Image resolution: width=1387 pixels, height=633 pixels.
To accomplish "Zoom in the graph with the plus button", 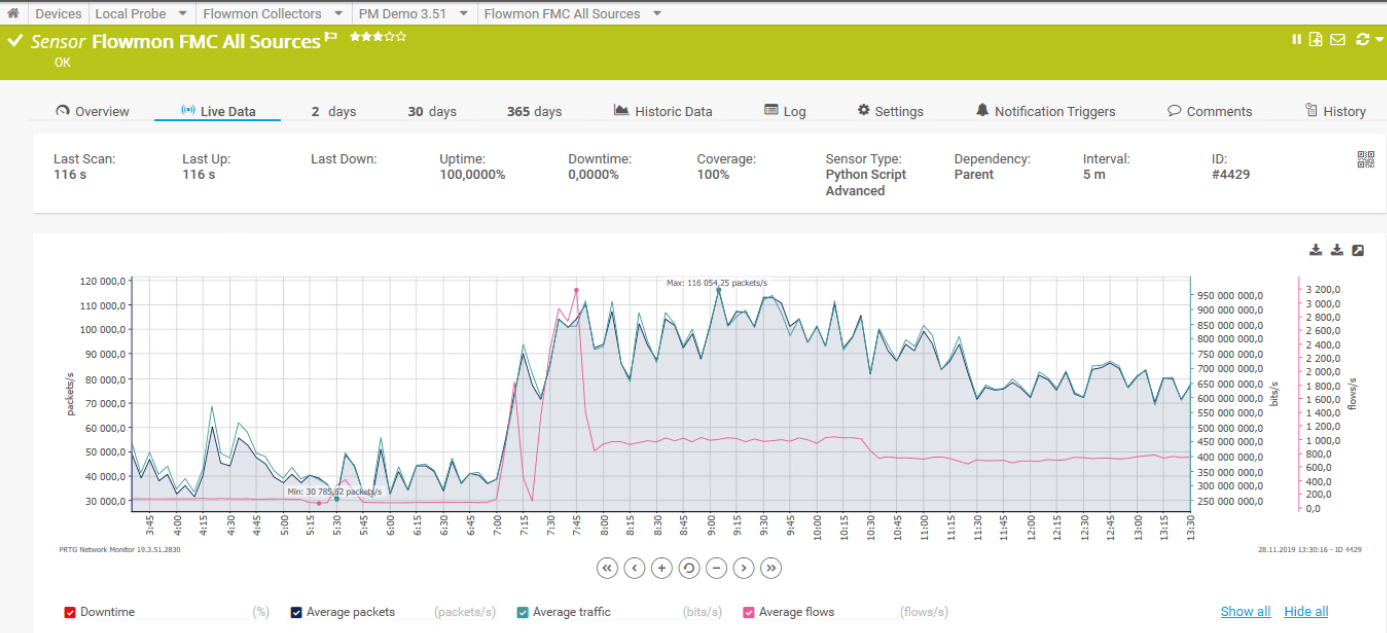I will click(661, 568).
